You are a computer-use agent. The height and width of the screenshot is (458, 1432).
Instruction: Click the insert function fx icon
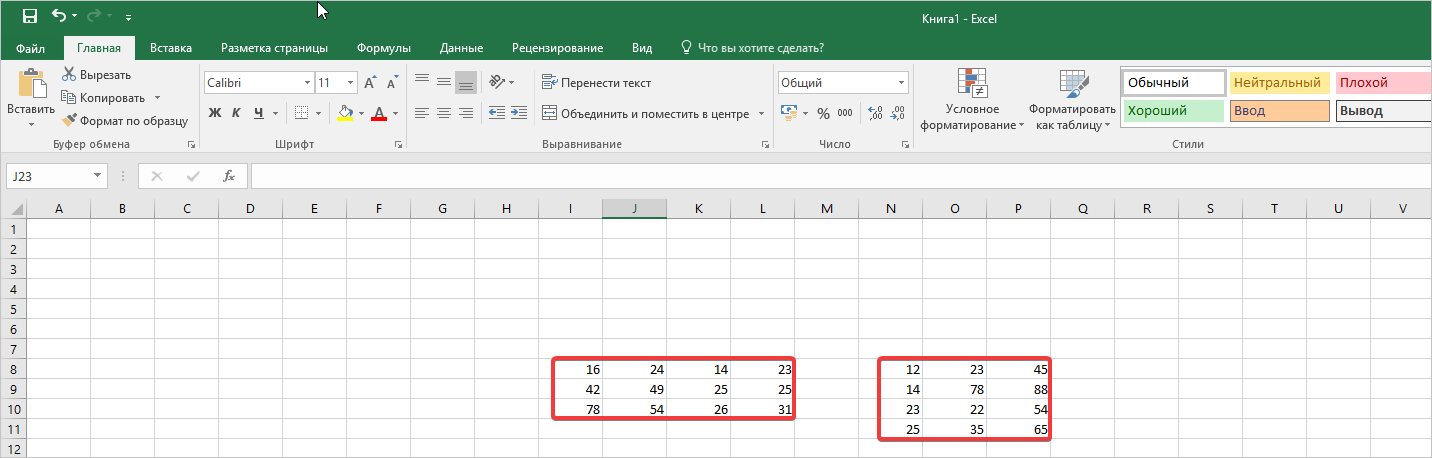pyautogui.click(x=228, y=176)
